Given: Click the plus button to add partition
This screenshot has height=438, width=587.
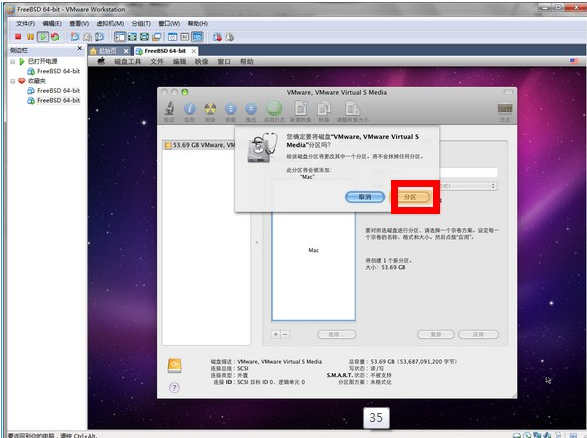Looking at the screenshot, I should (x=276, y=334).
